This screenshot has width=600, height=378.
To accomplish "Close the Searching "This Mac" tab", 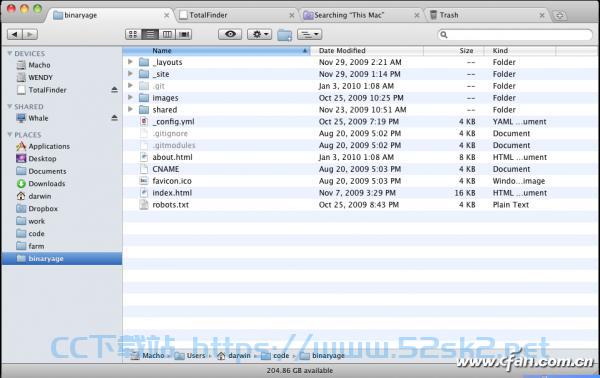I will click(x=417, y=15).
